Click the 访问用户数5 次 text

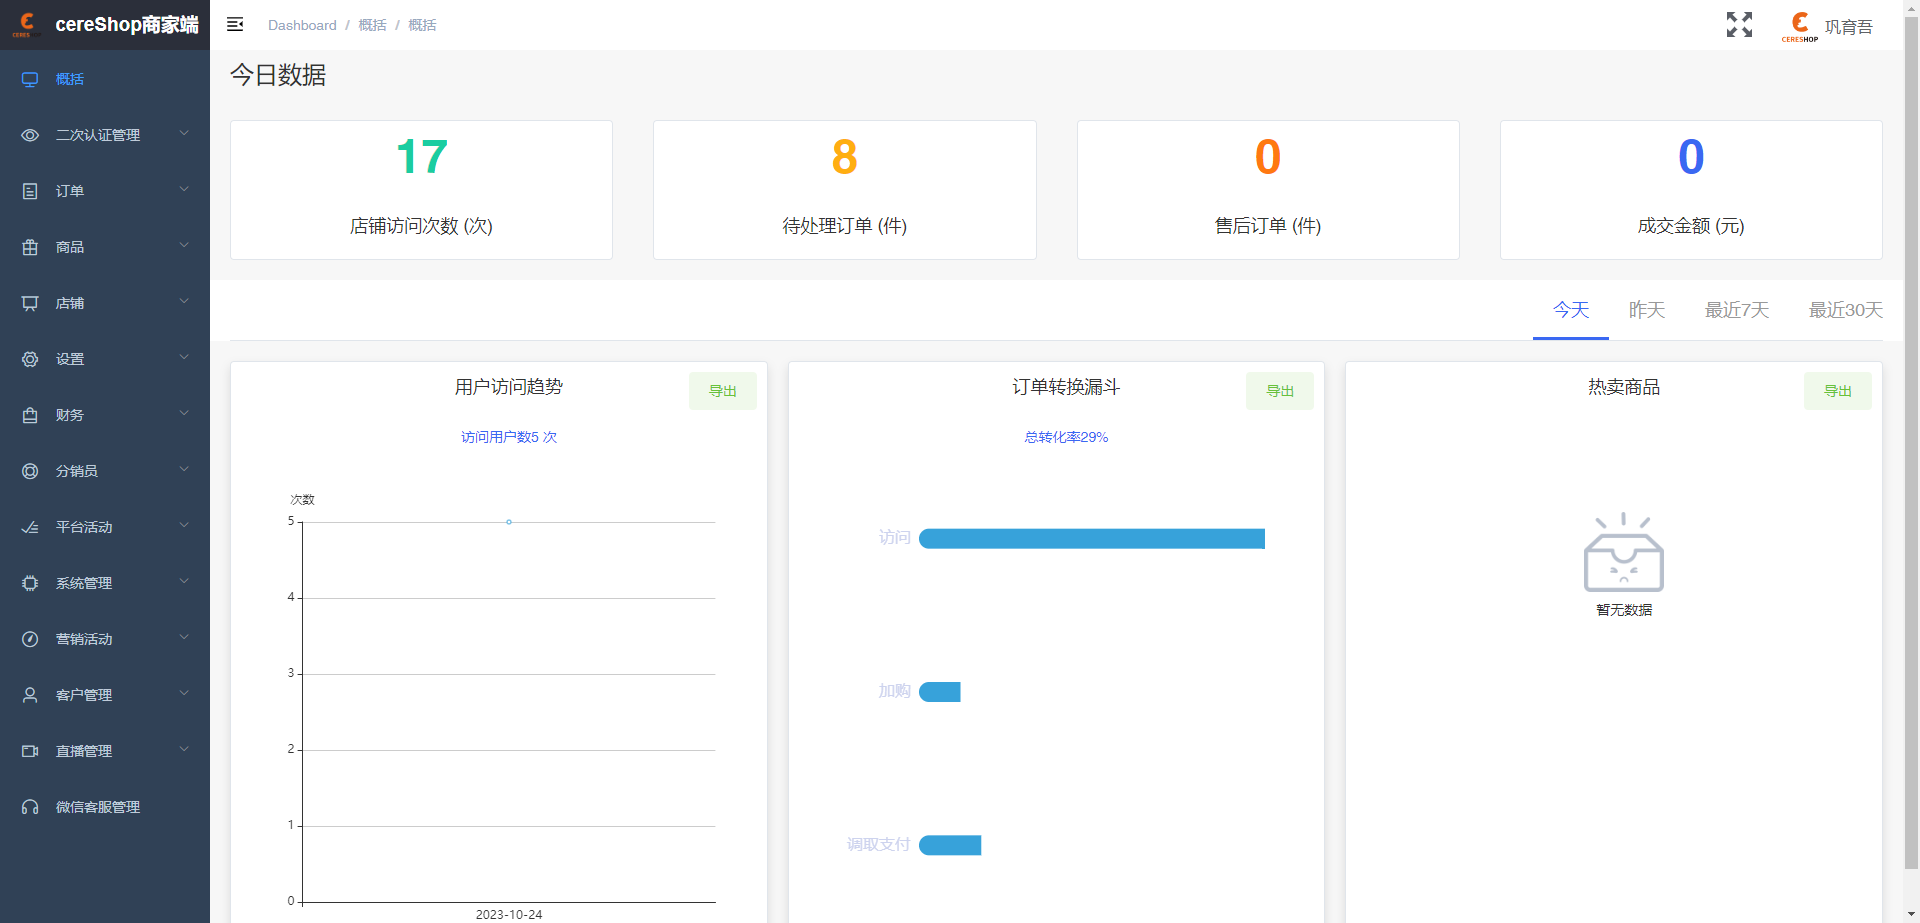509,437
